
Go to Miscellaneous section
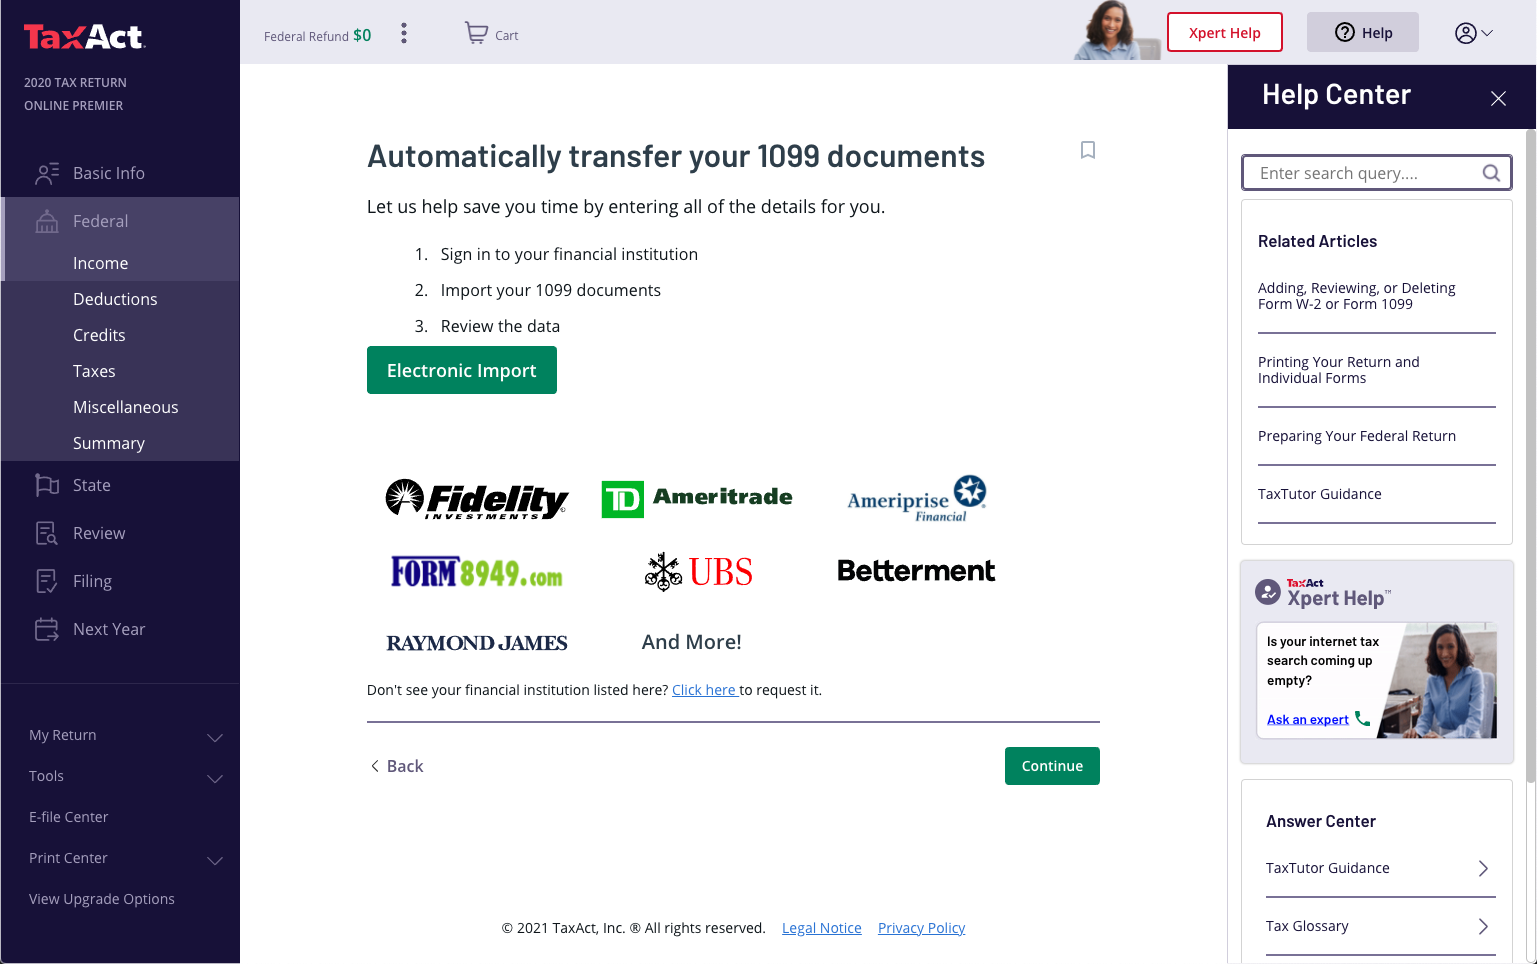(x=126, y=407)
